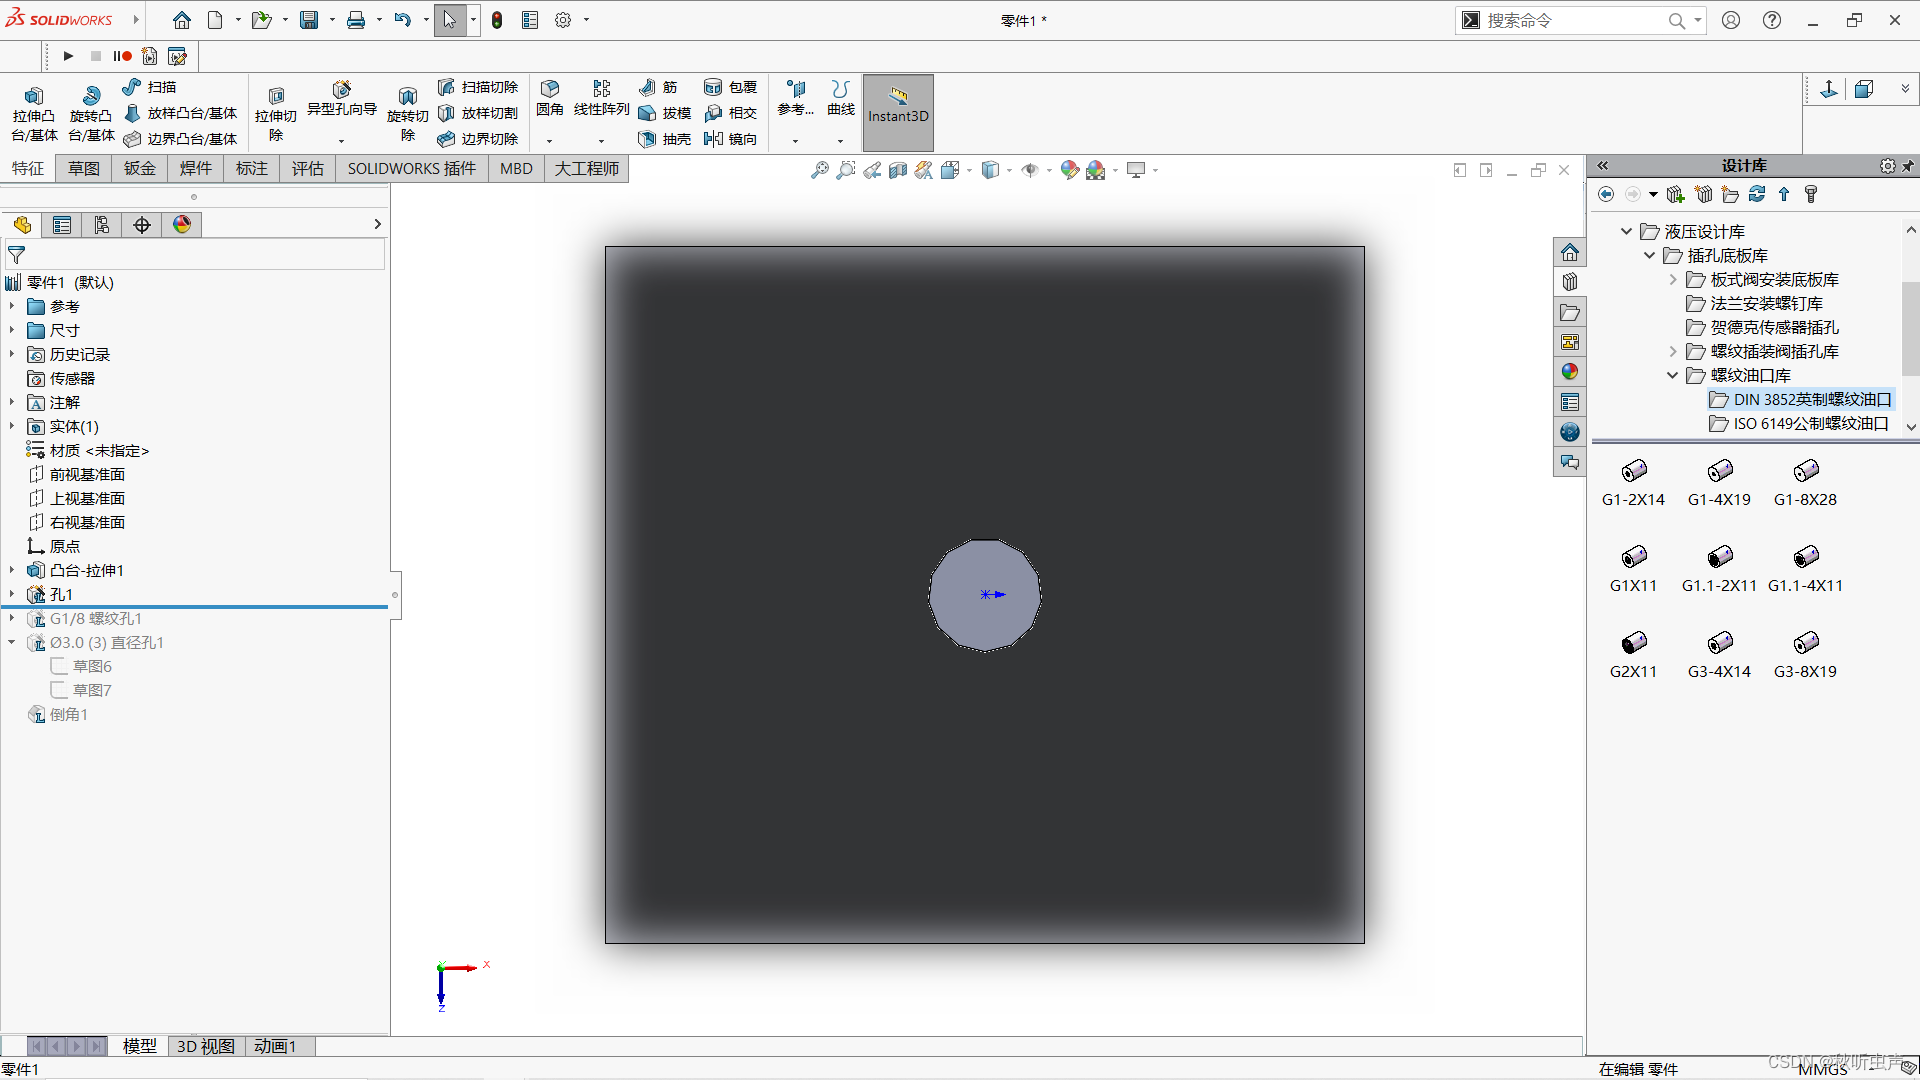Screen dimensions: 1920x1080
Task: Select the 旋转凸台/基体 revolve boss tool
Action: tap(91, 113)
